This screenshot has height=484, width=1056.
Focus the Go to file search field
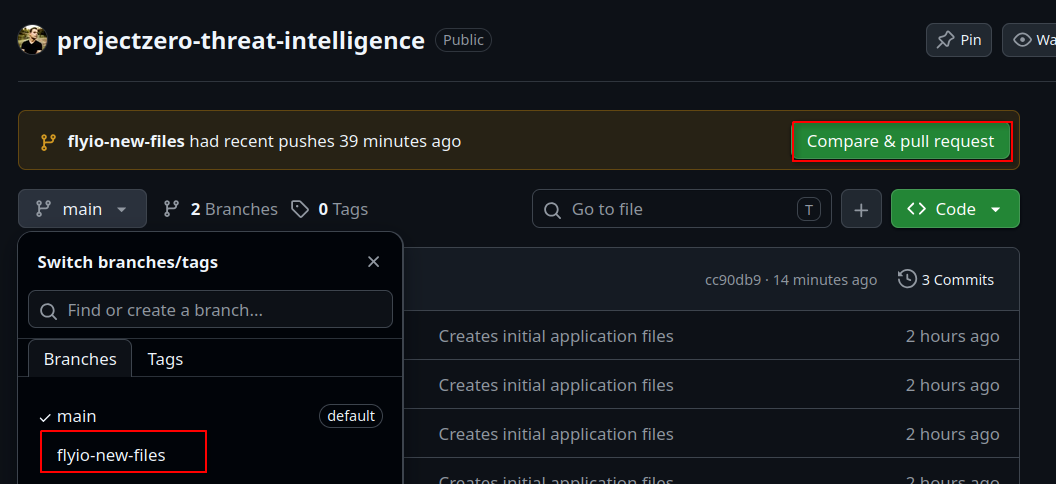682,209
